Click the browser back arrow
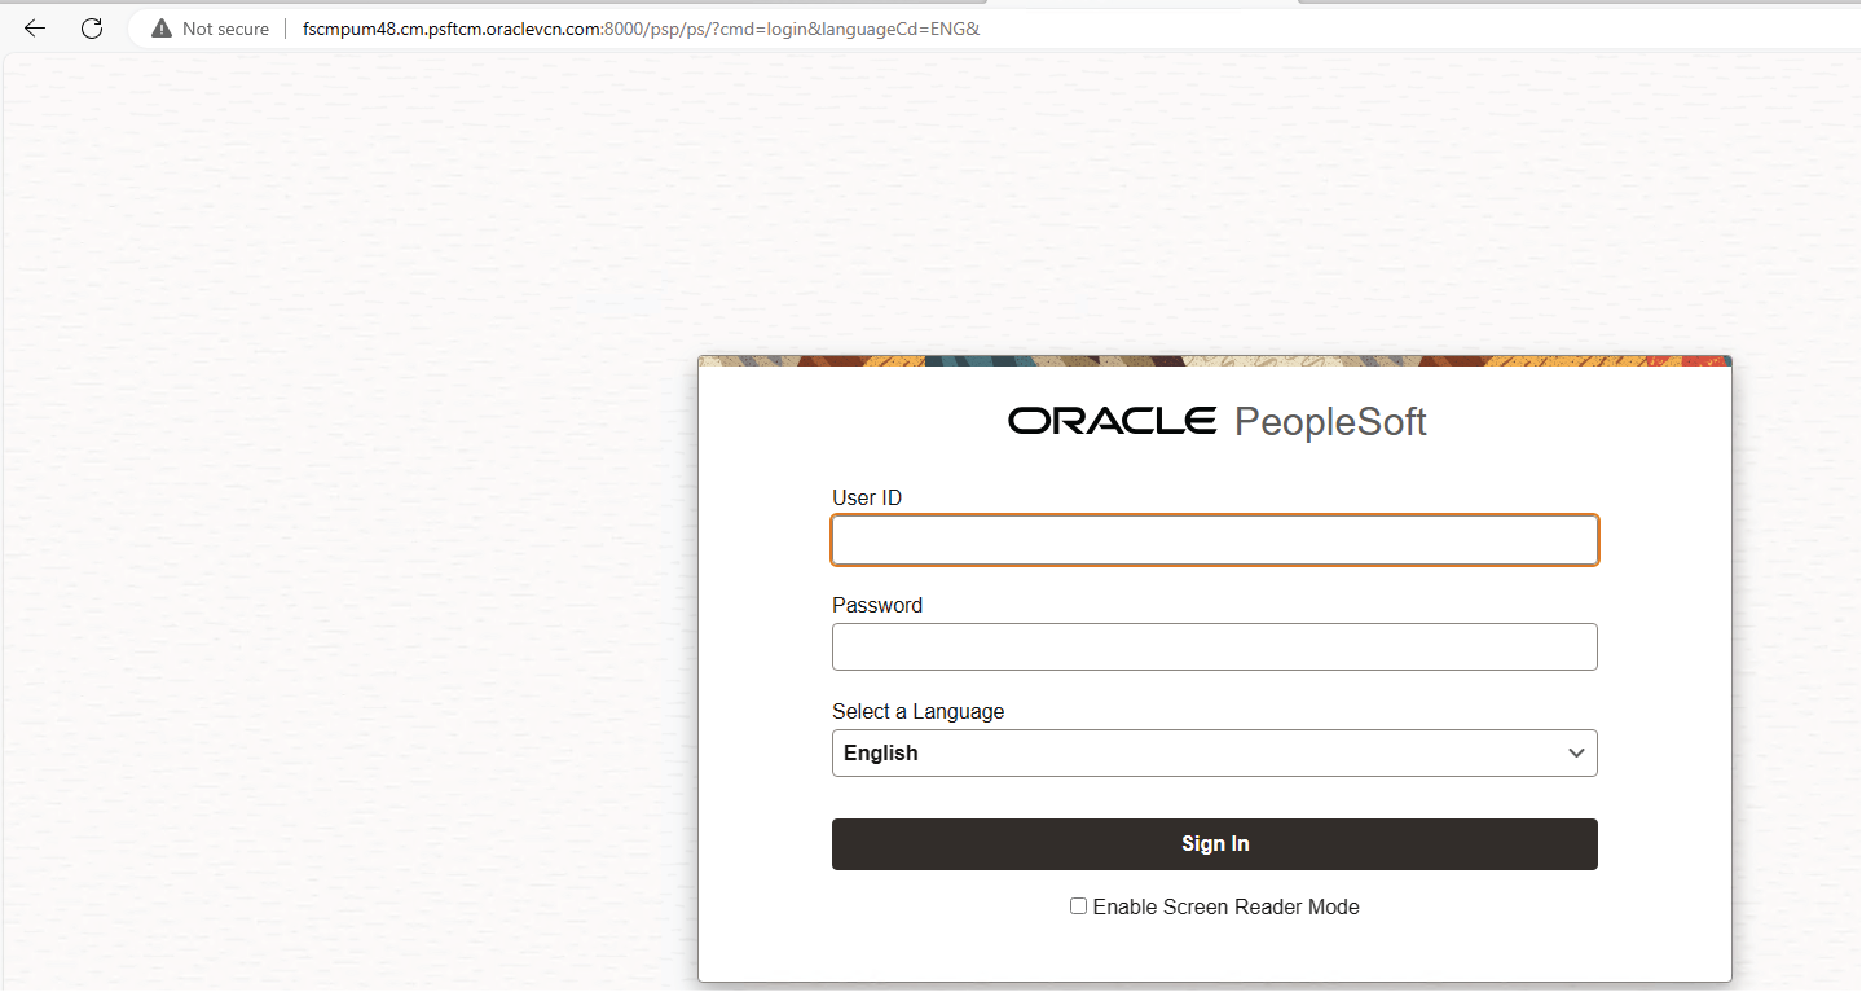 pyautogui.click(x=35, y=28)
